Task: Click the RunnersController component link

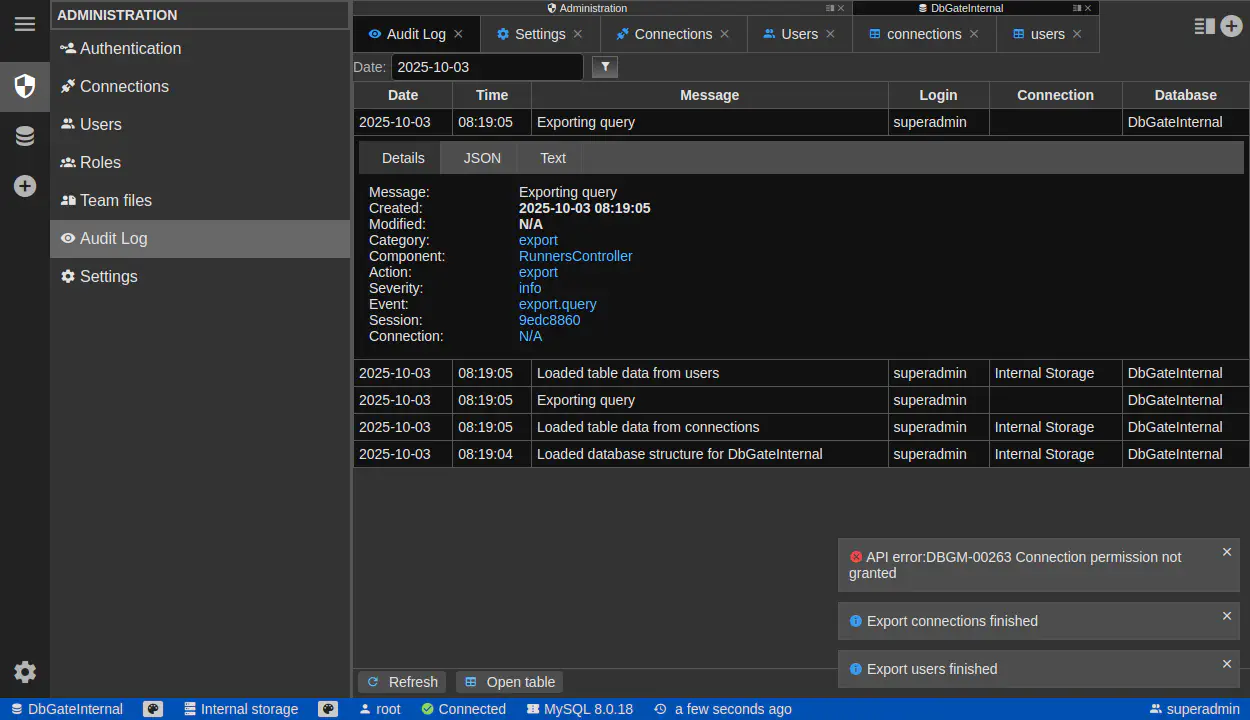Action: point(575,256)
